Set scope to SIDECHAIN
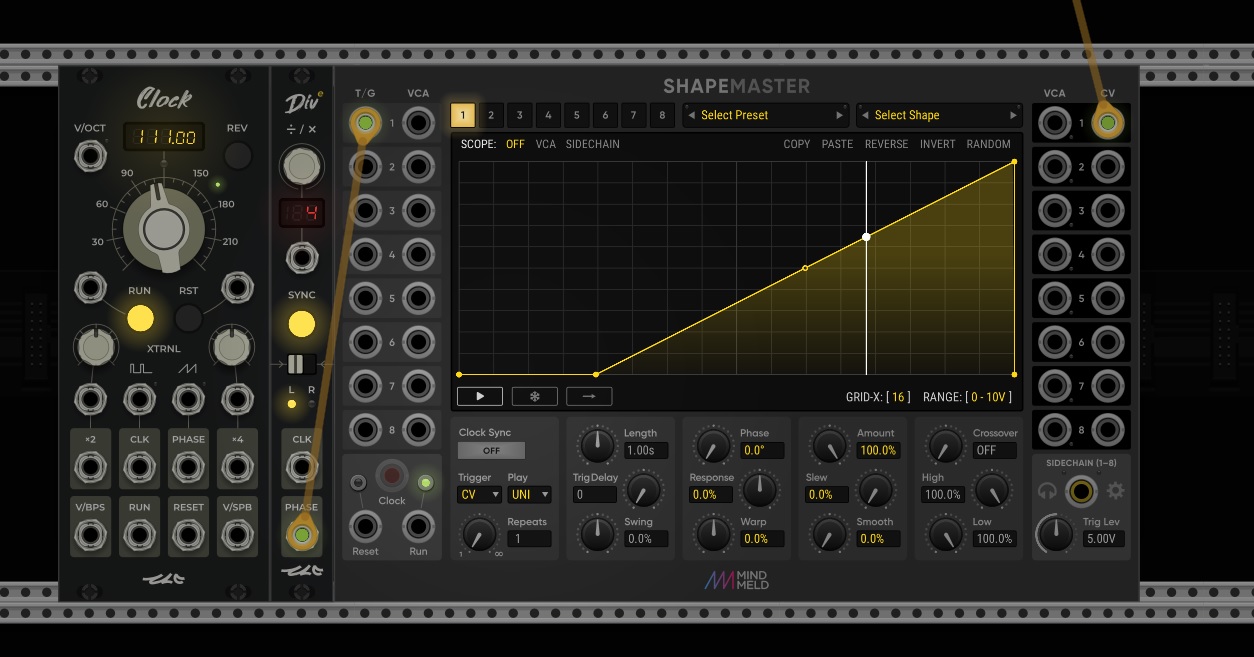 (x=593, y=144)
